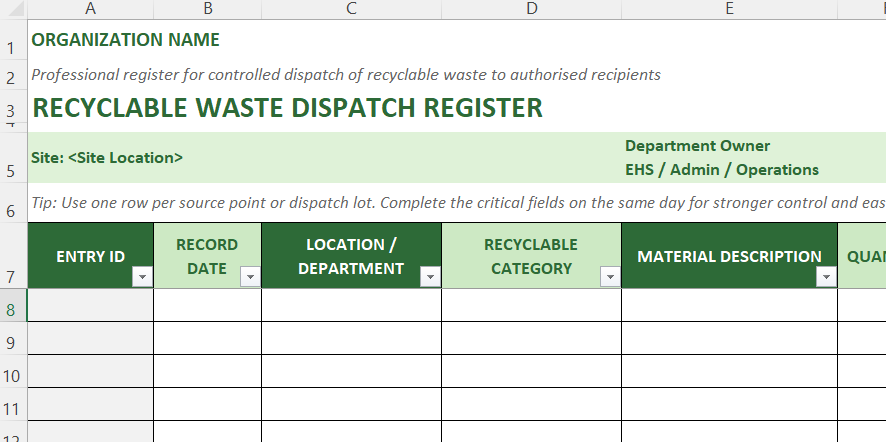Select row 8 header

(x=13, y=310)
